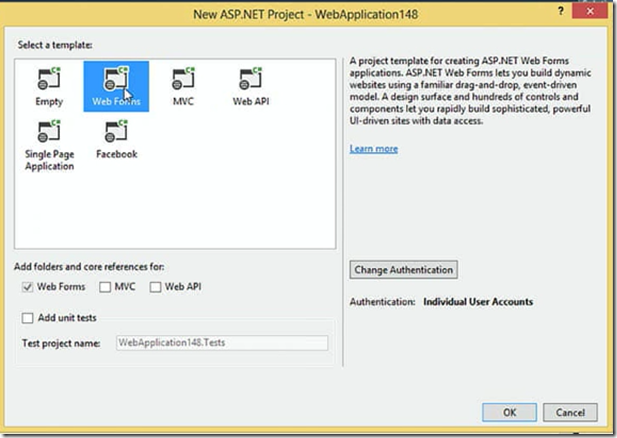Choose the Web Forms template icon
Viewport: 617px width, 438px height.
click(116, 86)
